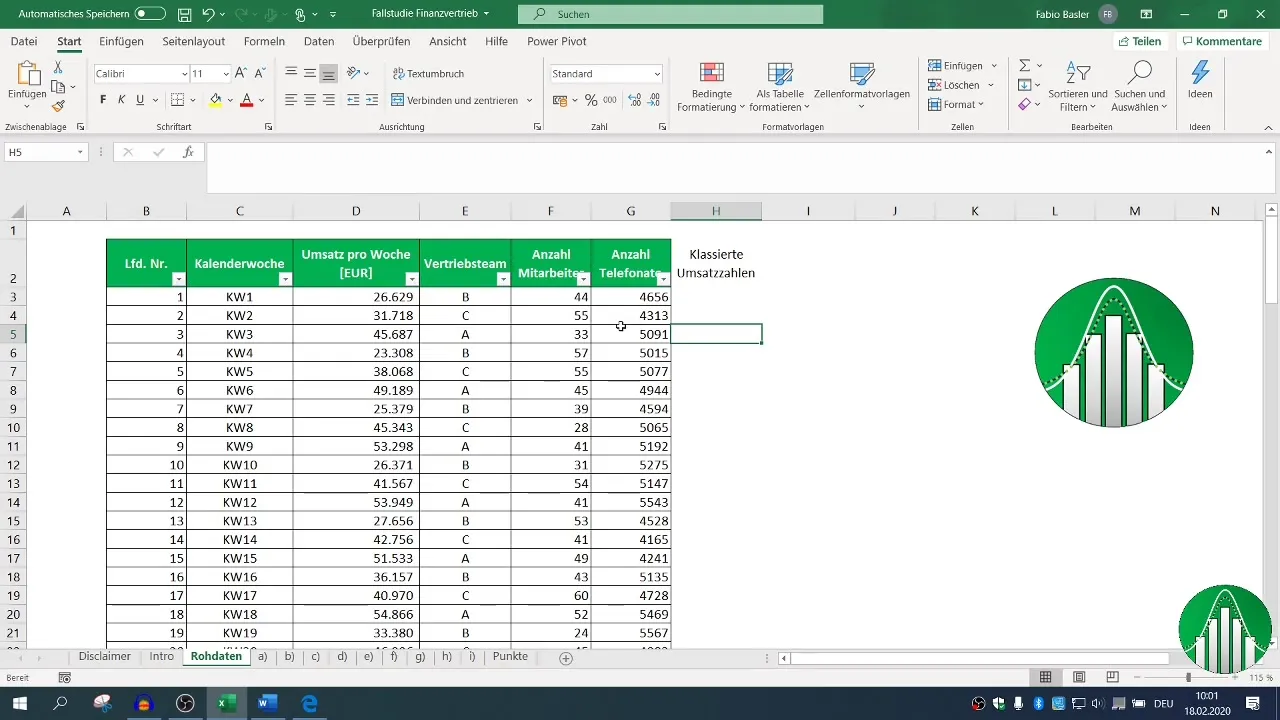The image size is (1280, 720).
Task: Open Bedingte Formatierung
Action: click(x=711, y=86)
